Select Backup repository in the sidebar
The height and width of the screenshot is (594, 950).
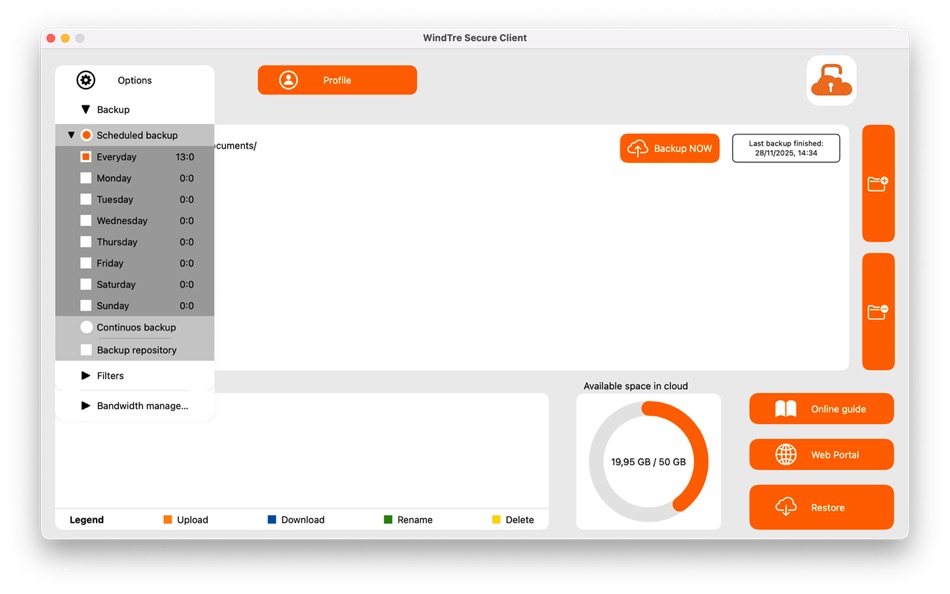tap(85, 349)
